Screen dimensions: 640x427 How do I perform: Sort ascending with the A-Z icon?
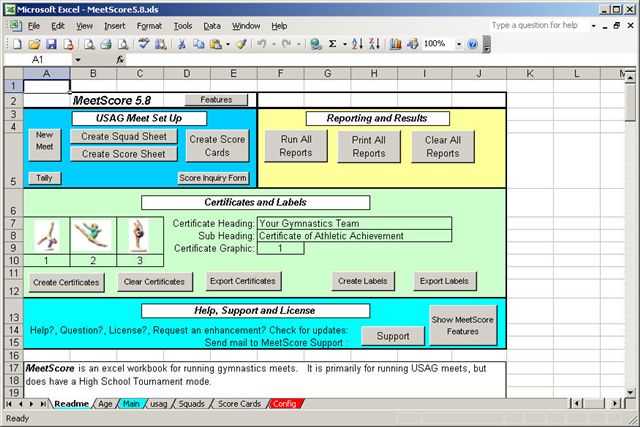(x=358, y=44)
